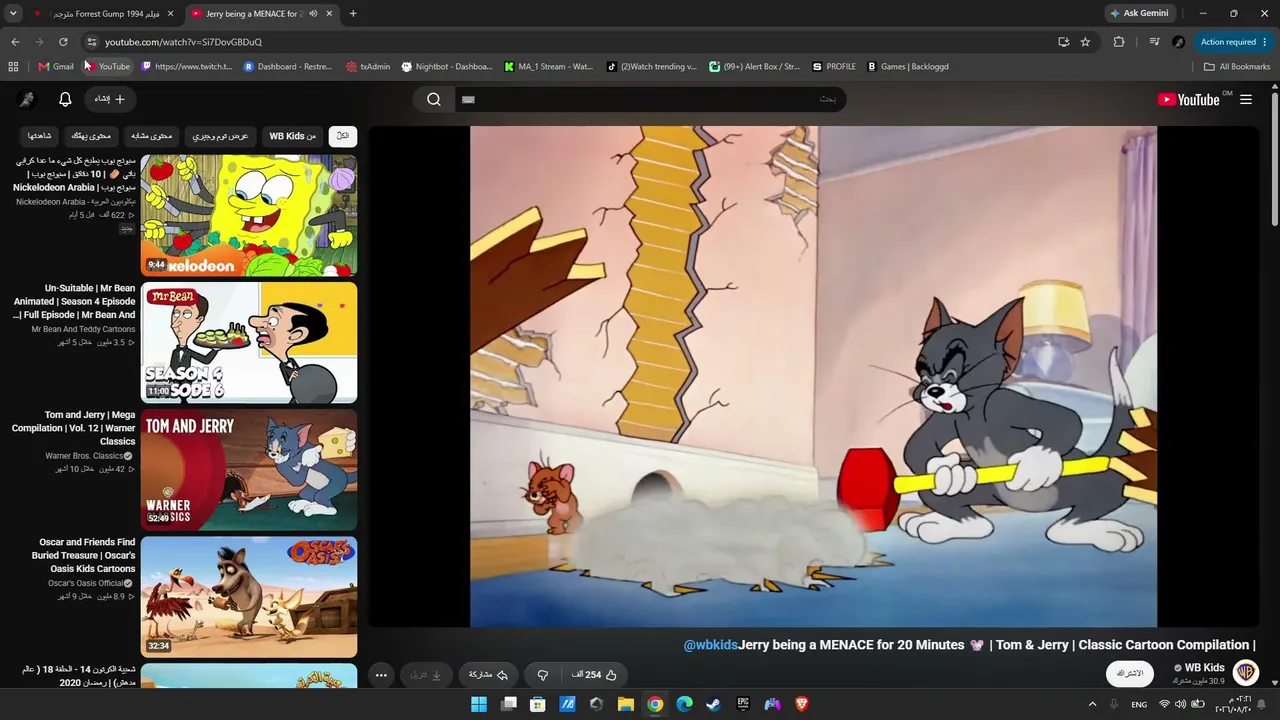Open Tom and Jerry Mega Compilation thumbnail
1280x720 pixels.
click(x=249, y=469)
